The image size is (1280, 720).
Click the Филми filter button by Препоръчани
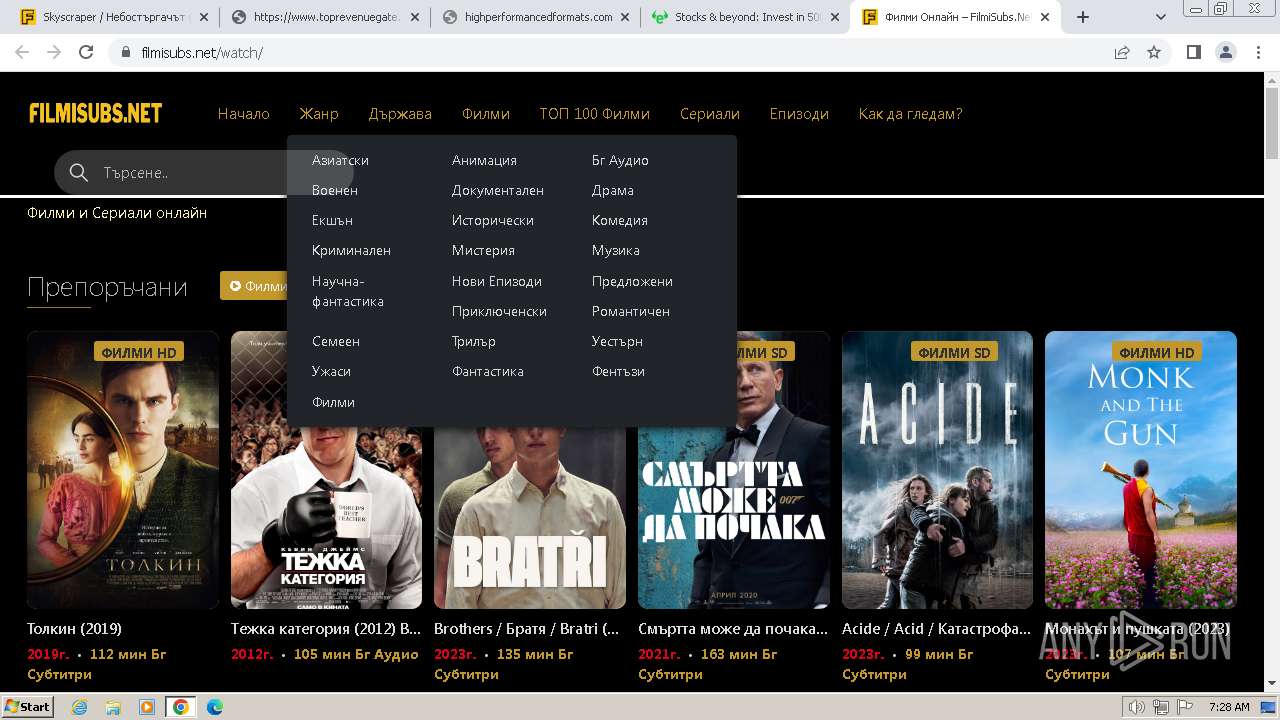point(255,286)
